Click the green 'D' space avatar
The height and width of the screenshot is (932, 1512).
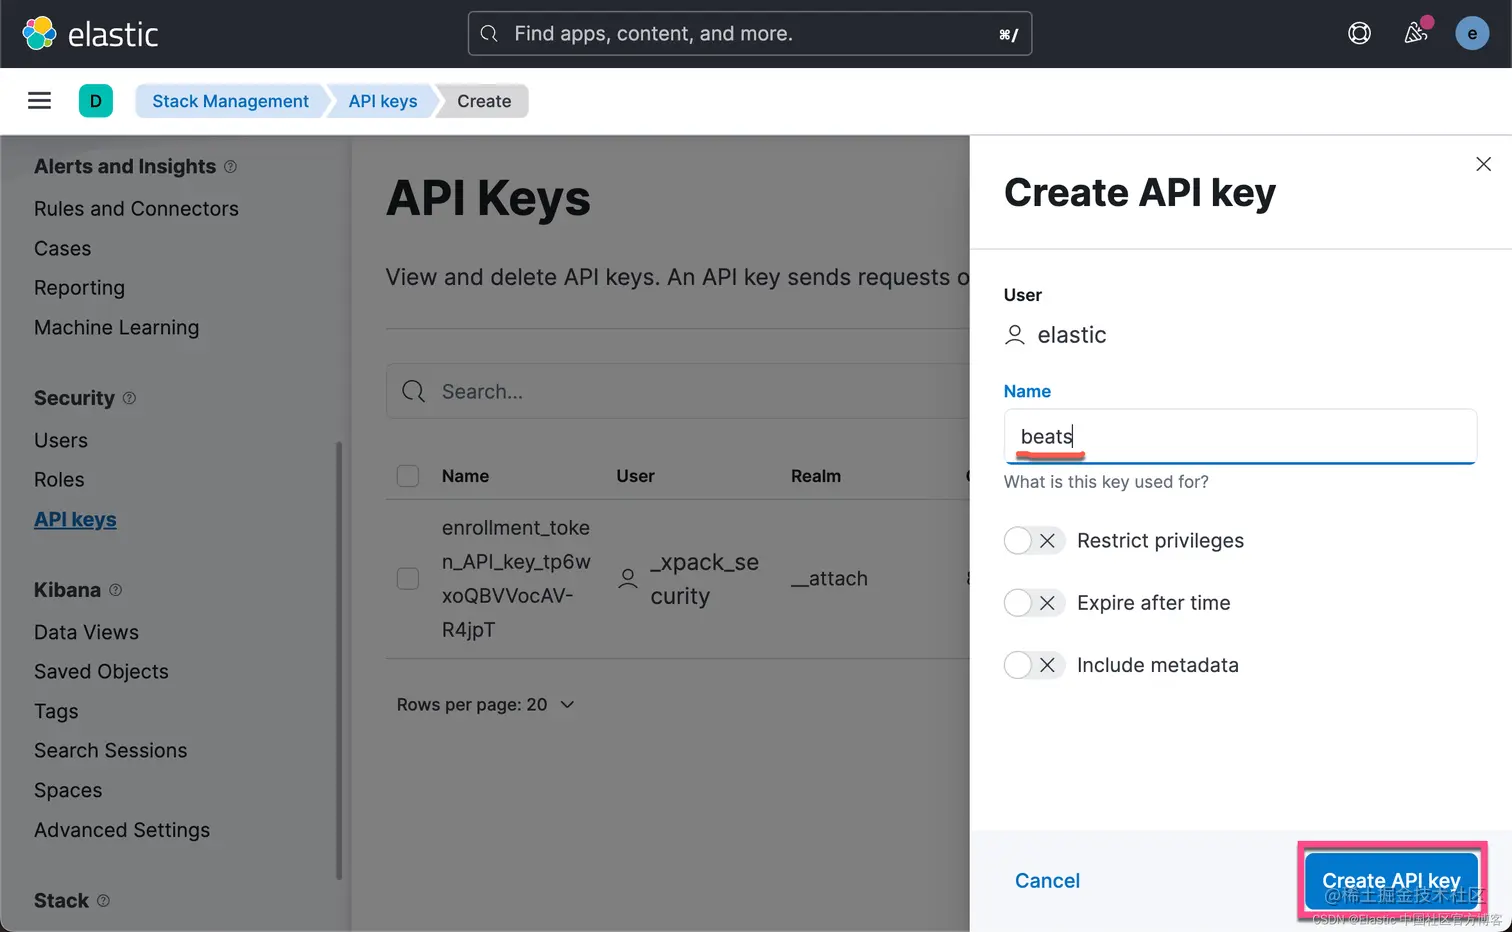[96, 101]
